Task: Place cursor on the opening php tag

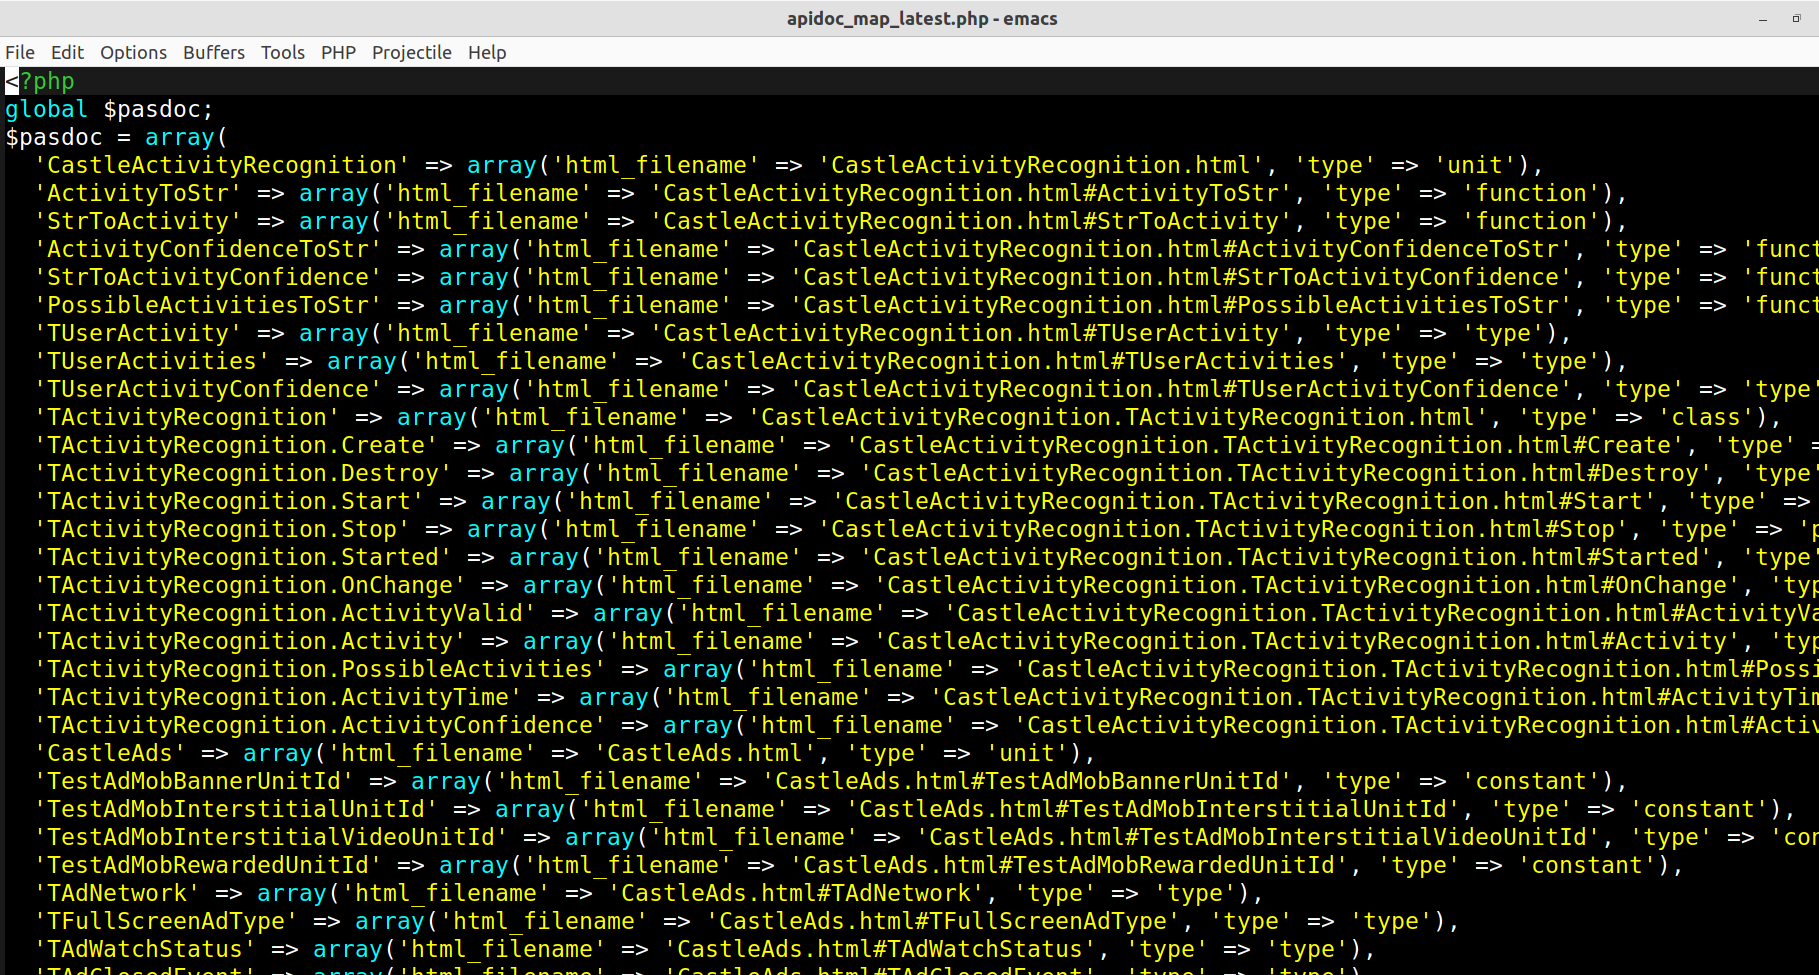Action: pyautogui.click(x=40, y=81)
